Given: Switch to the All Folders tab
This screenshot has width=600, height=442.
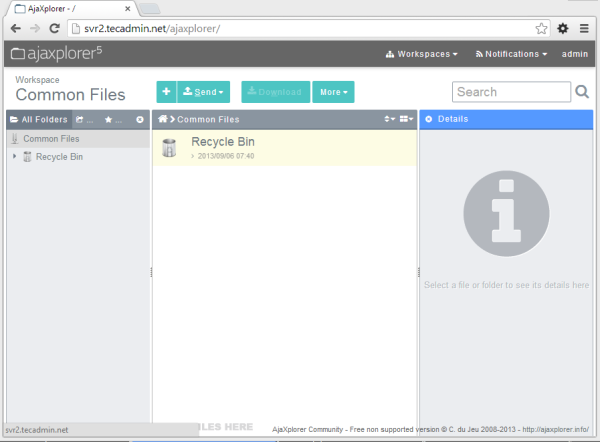Looking at the screenshot, I should click(38, 120).
